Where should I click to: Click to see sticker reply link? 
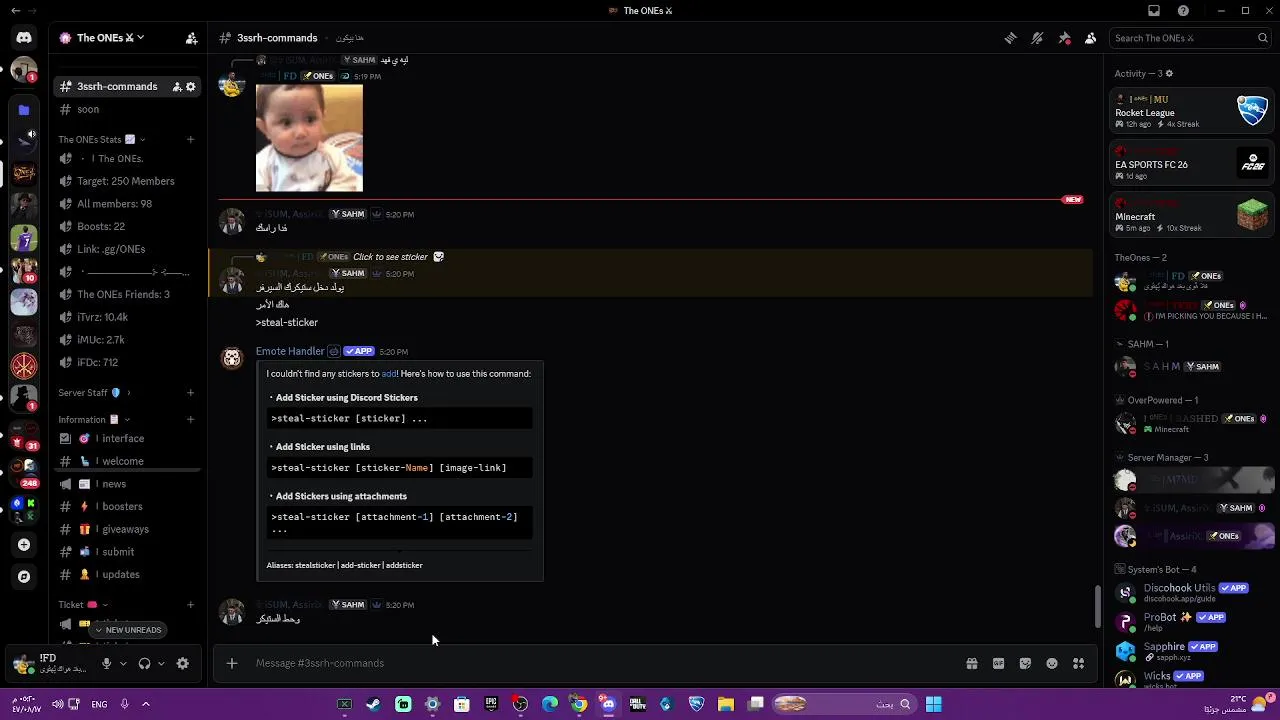click(x=390, y=257)
